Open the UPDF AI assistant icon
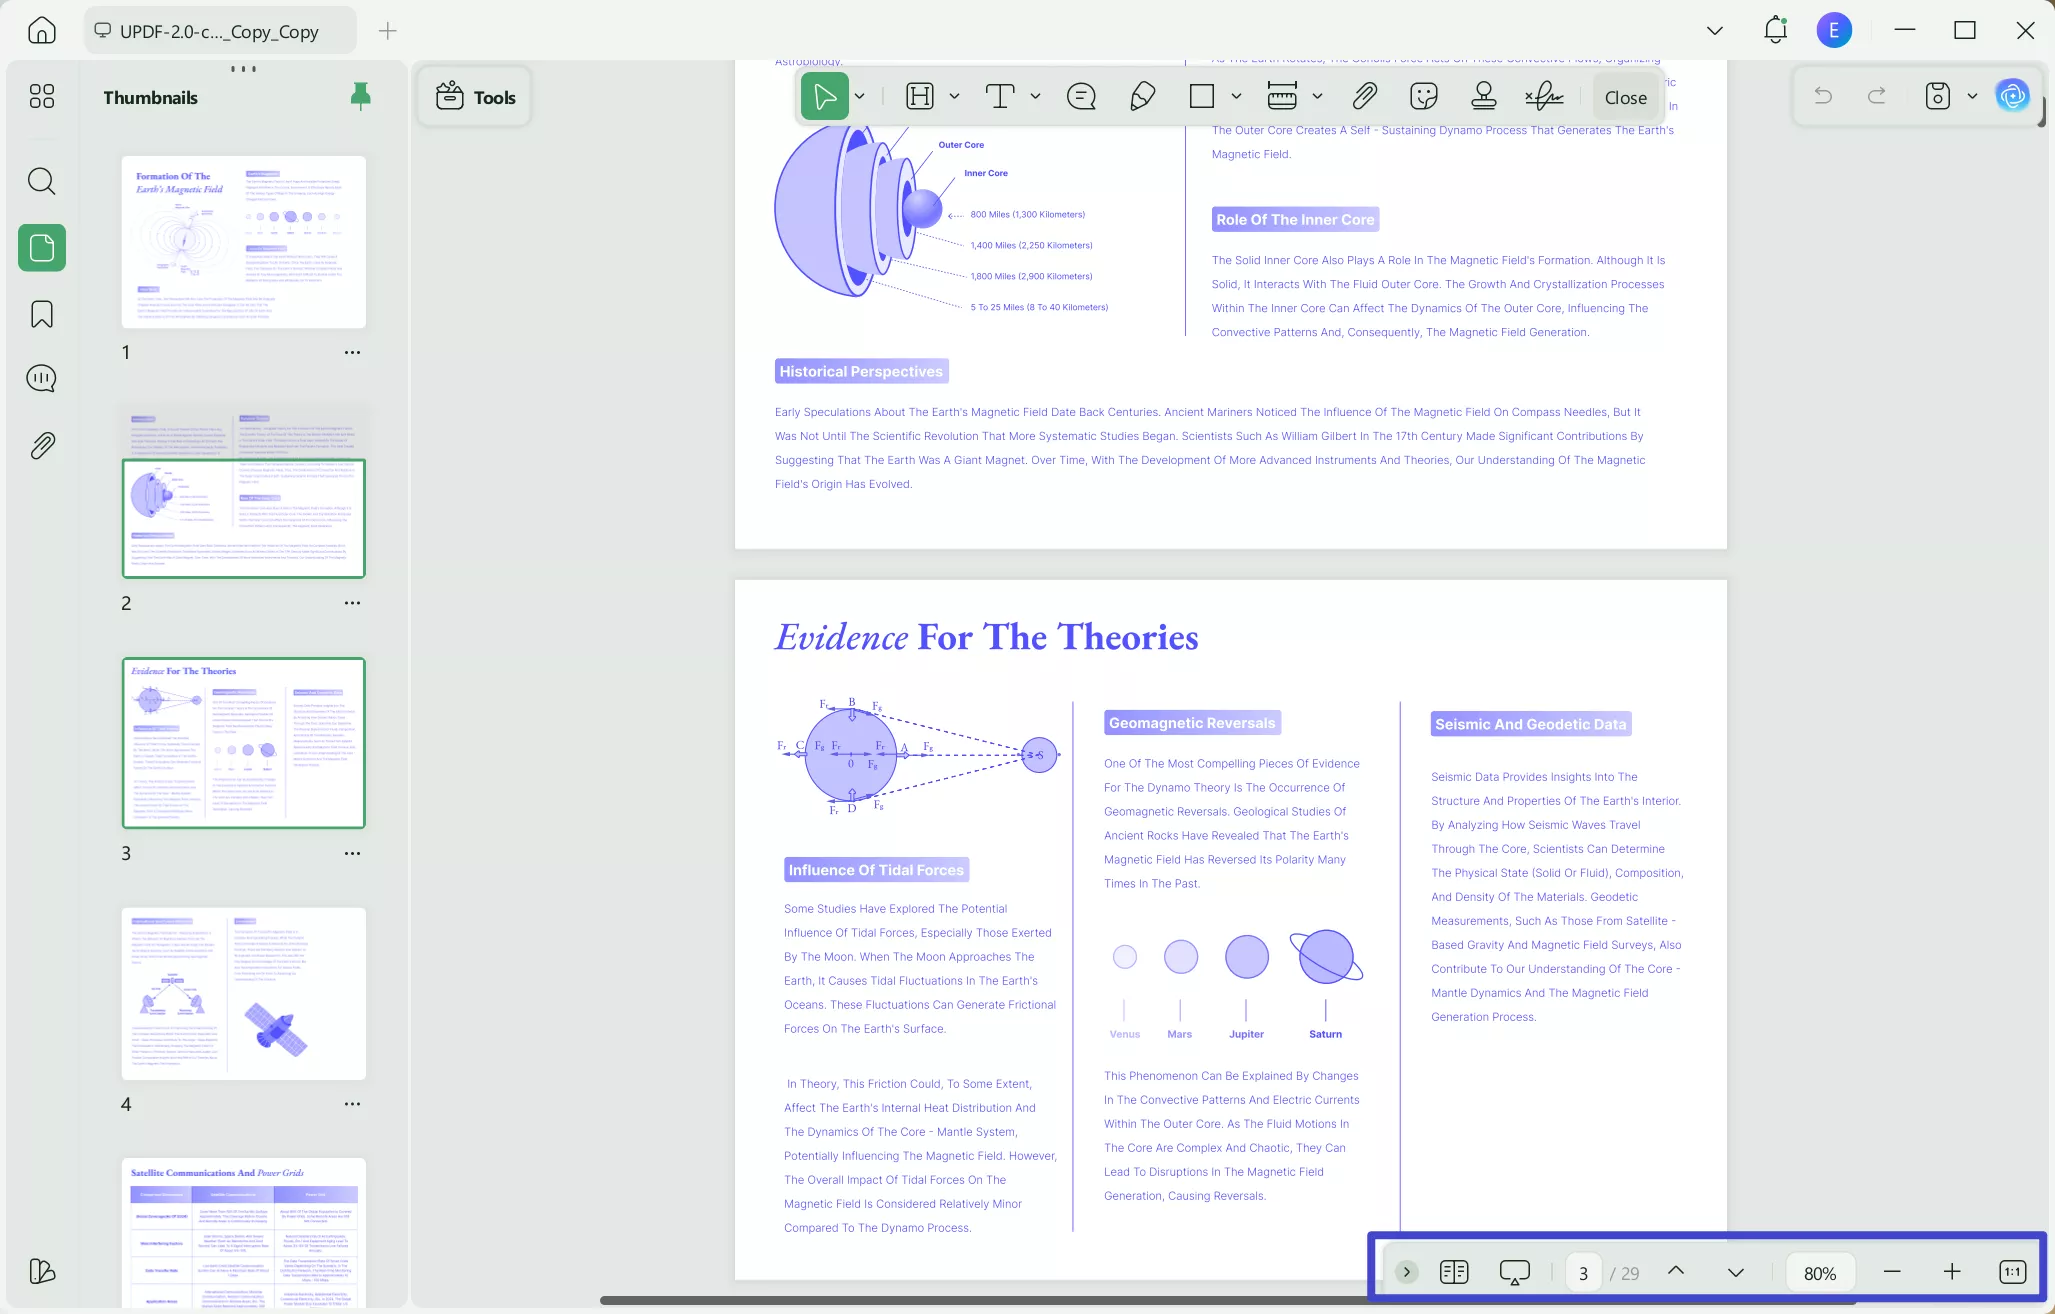2055x1314 pixels. pyautogui.click(x=2012, y=96)
